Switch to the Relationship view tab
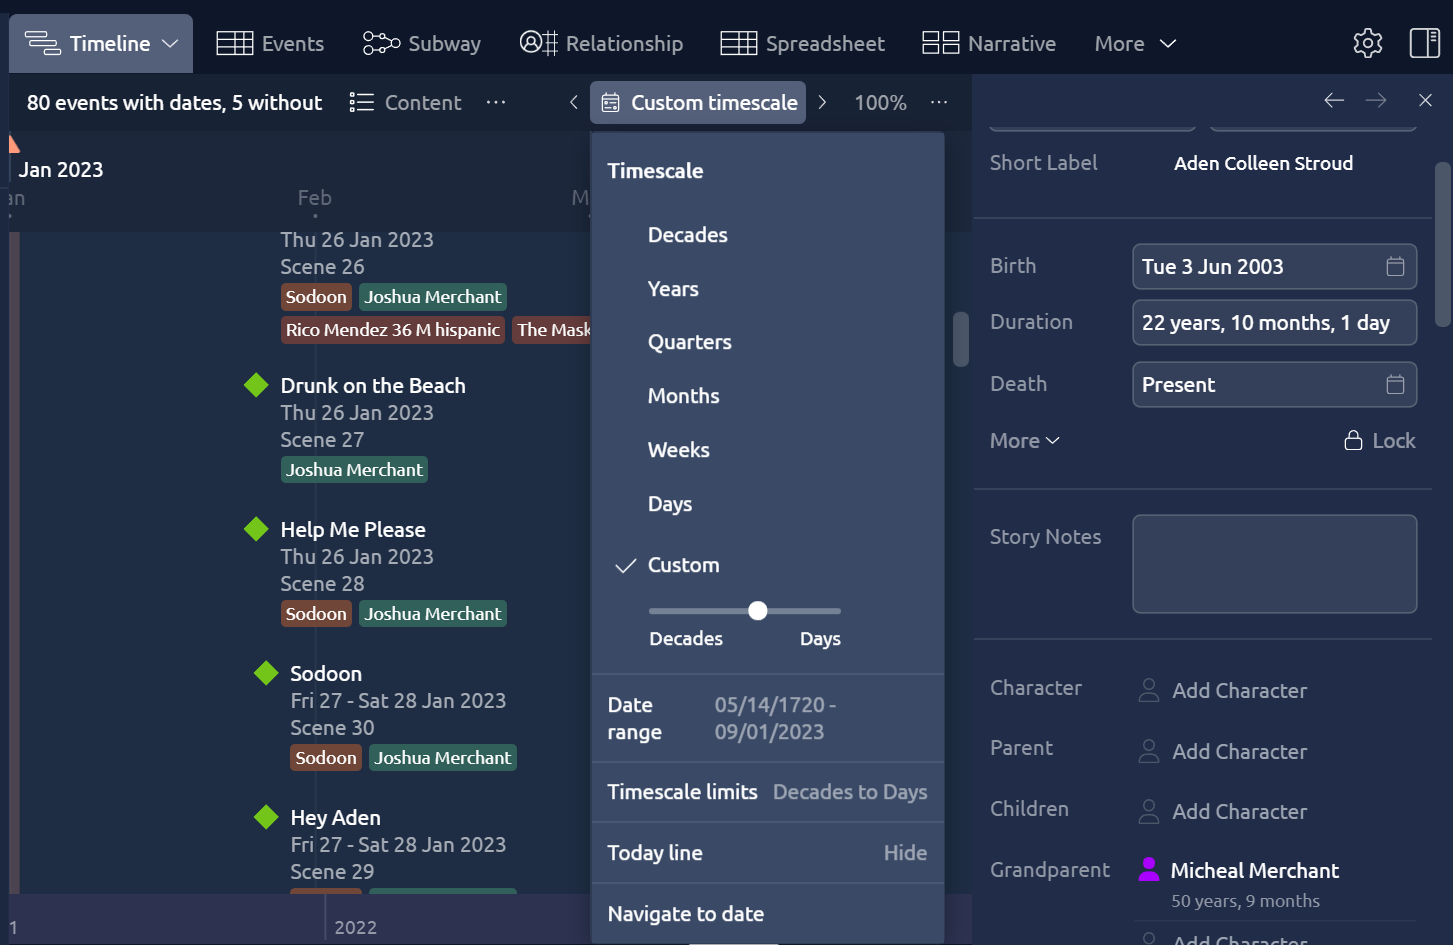Image resolution: width=1453 pixels, height=945 pixels. [x=601, y=44]
